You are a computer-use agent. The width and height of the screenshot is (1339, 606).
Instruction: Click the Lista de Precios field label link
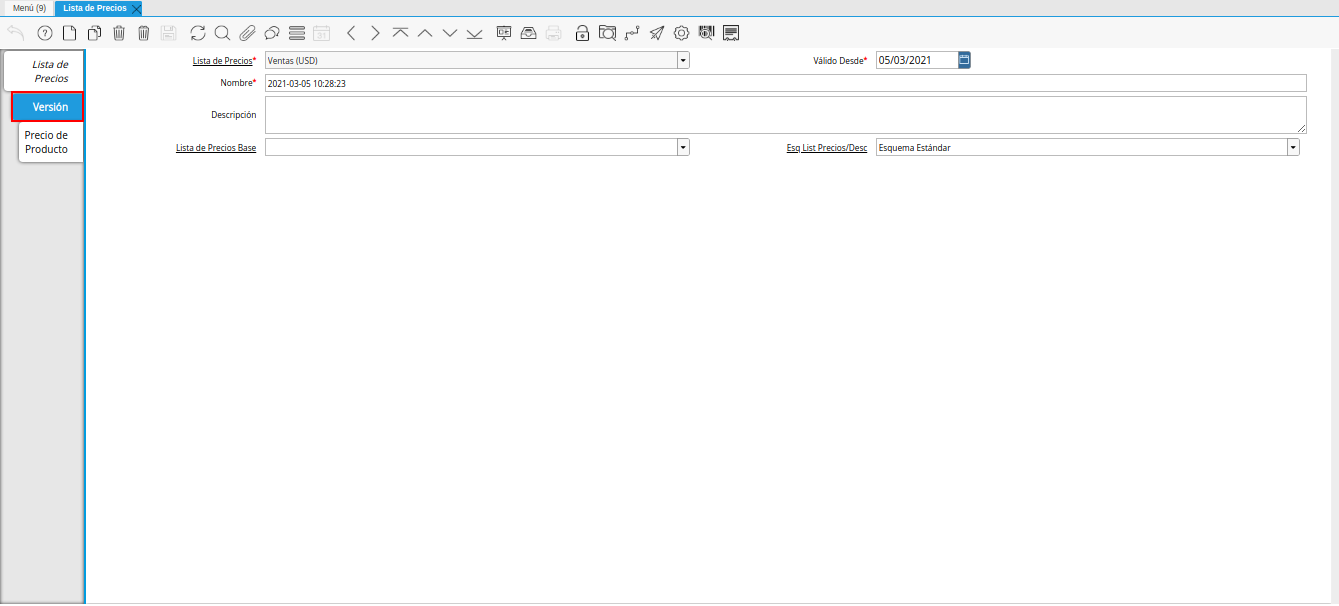click(222, 61)
